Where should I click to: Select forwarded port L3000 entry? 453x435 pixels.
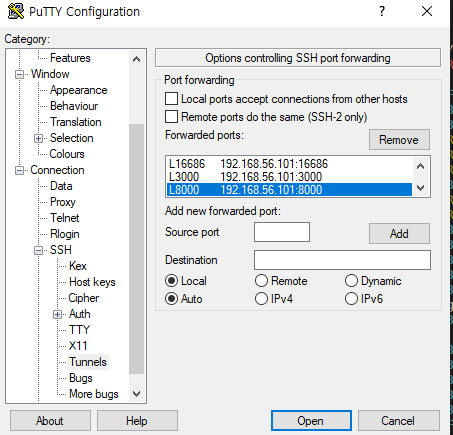289,177
